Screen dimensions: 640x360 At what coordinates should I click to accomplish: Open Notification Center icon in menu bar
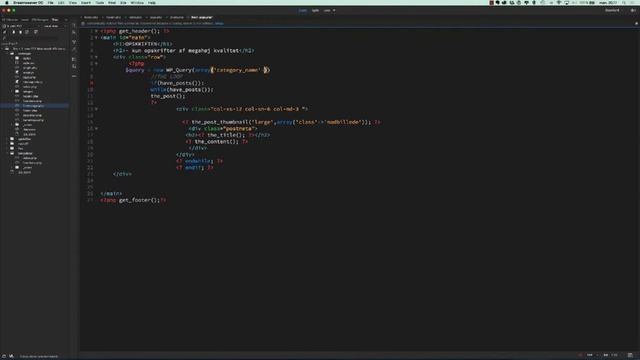(633, 2)
